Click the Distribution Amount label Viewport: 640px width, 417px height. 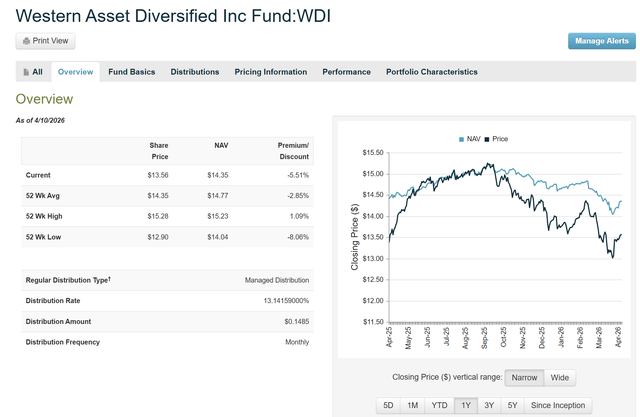pyautogui.click(x=58, y=321)
